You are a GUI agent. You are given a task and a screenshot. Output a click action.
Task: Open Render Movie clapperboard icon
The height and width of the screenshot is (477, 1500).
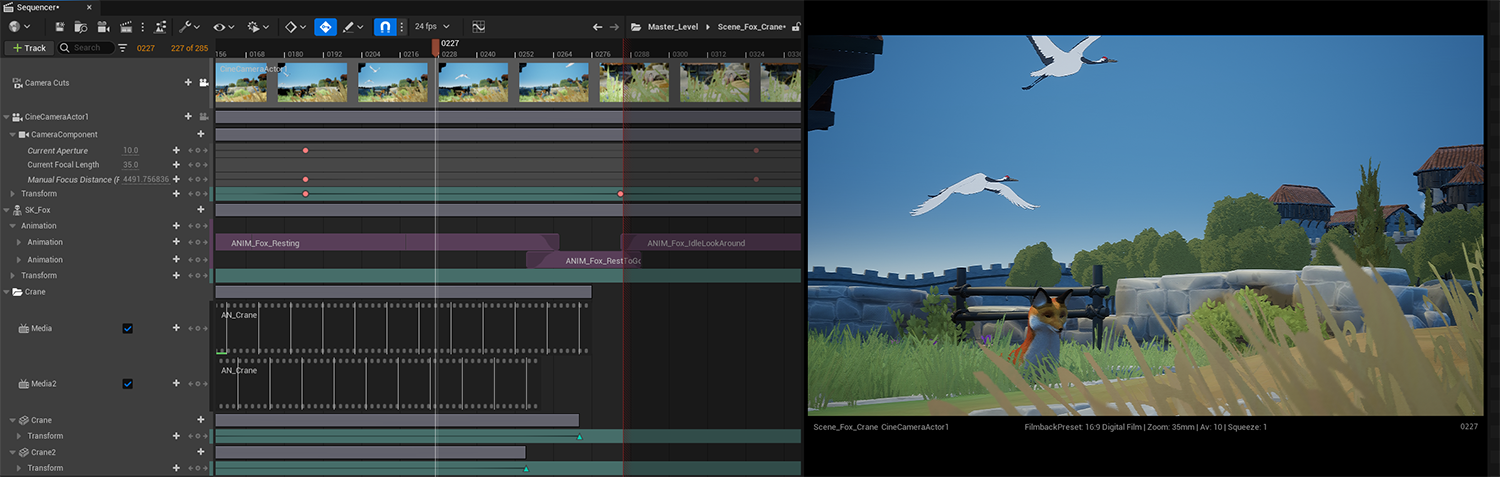coord(126,27)
